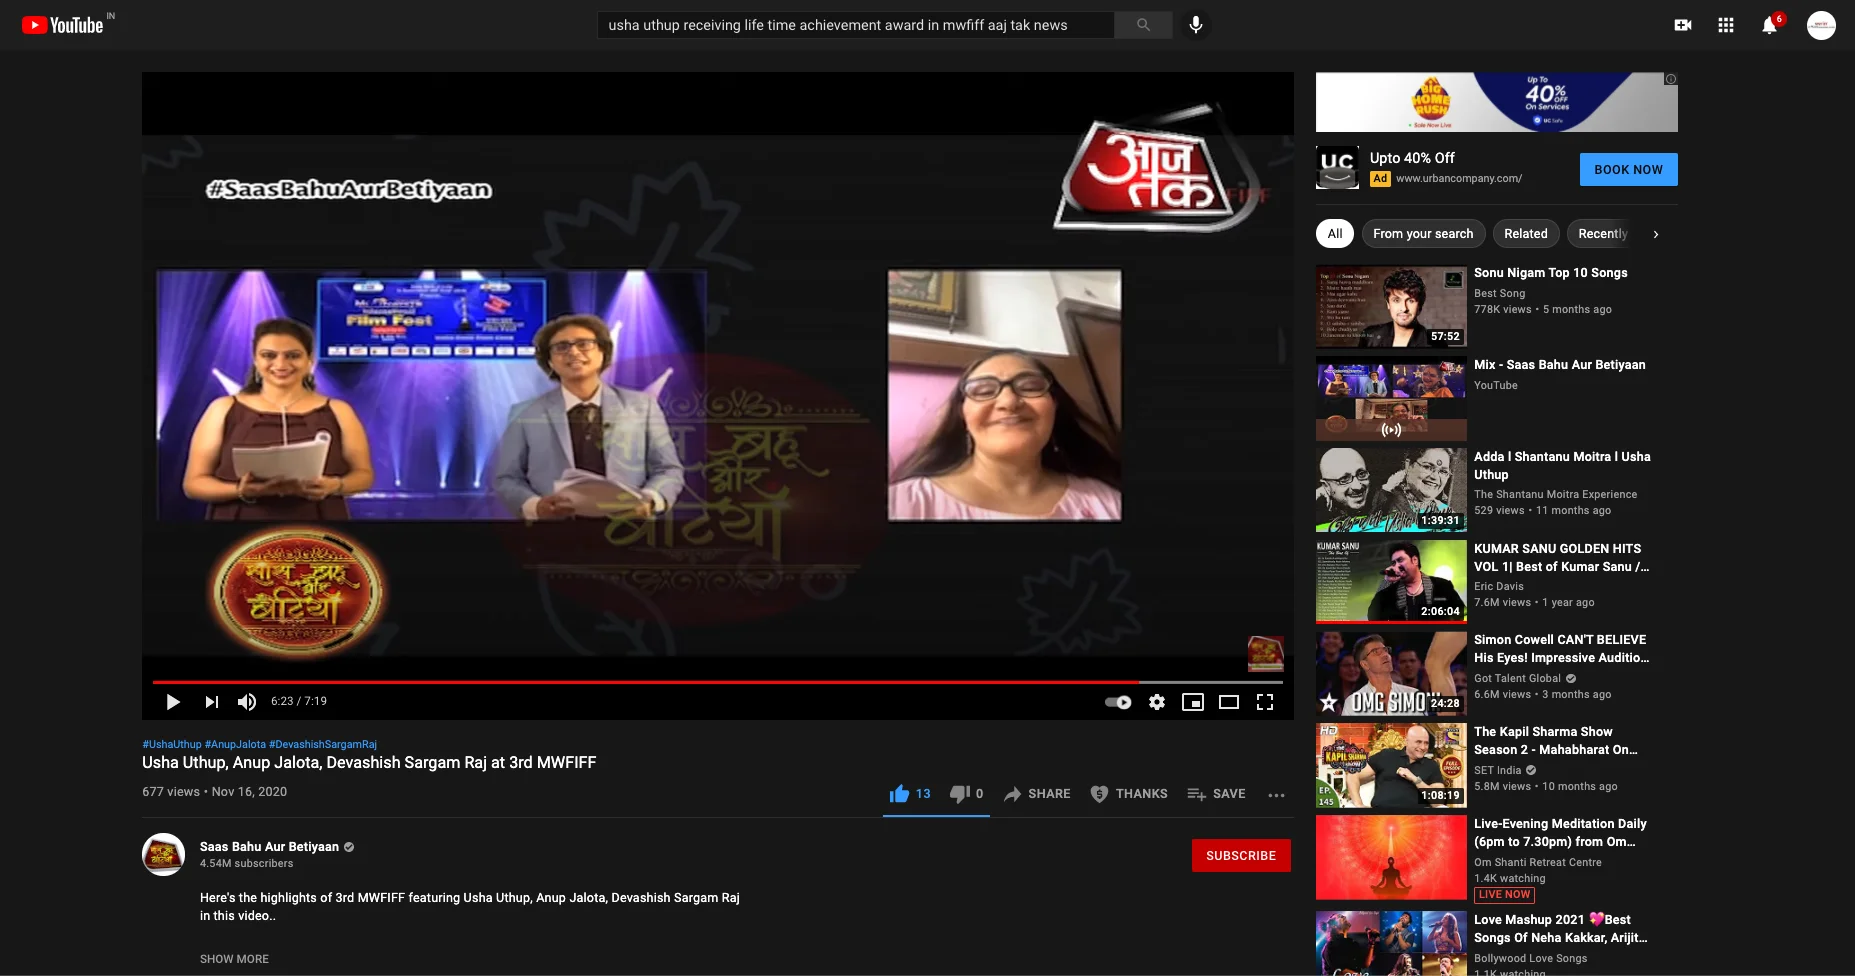The height and width of the screenshot is (976, 1855).
Task: Open the Urban Company ad banner image
Action: pos(1496,102)
